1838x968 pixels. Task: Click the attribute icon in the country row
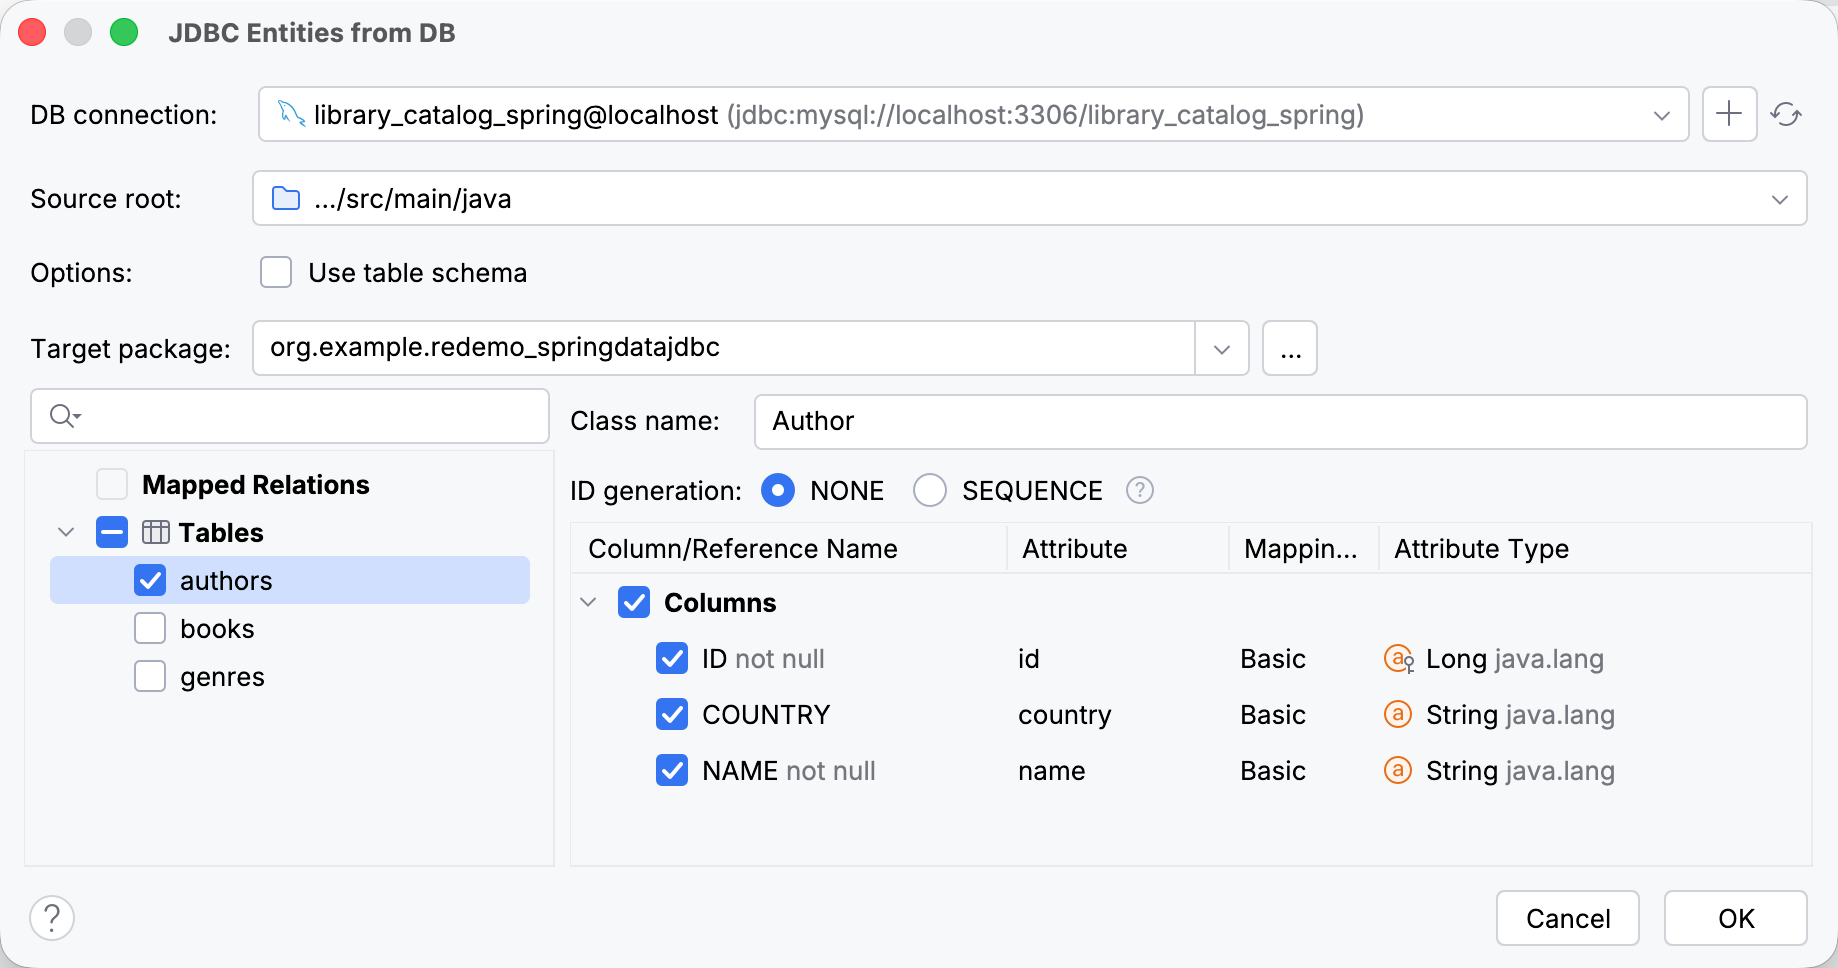[1397, 714]
